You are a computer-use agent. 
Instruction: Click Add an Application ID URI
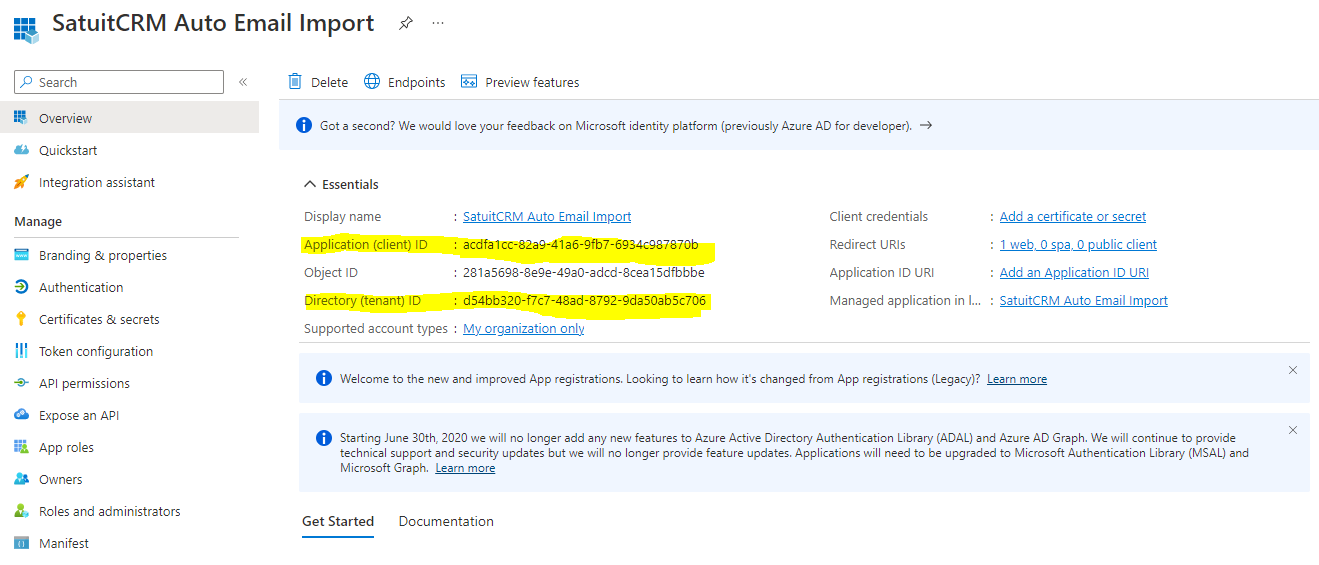click(x=1074, y=272)
